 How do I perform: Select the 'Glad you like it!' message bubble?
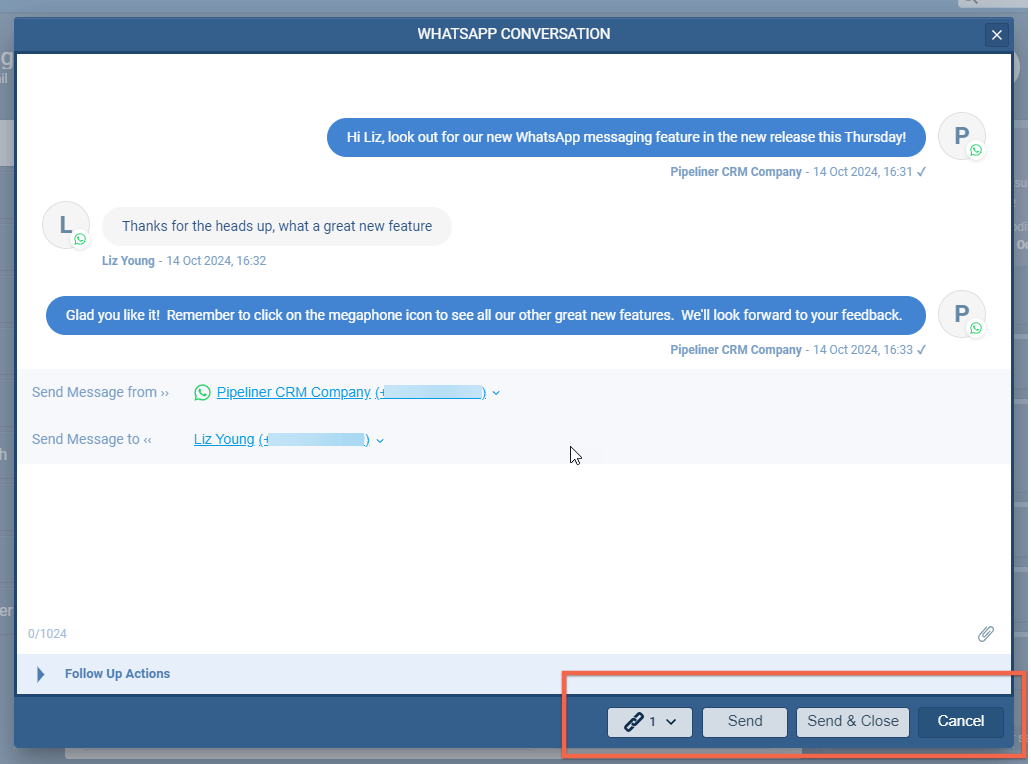pyautogui.click(x=485, y=316)
